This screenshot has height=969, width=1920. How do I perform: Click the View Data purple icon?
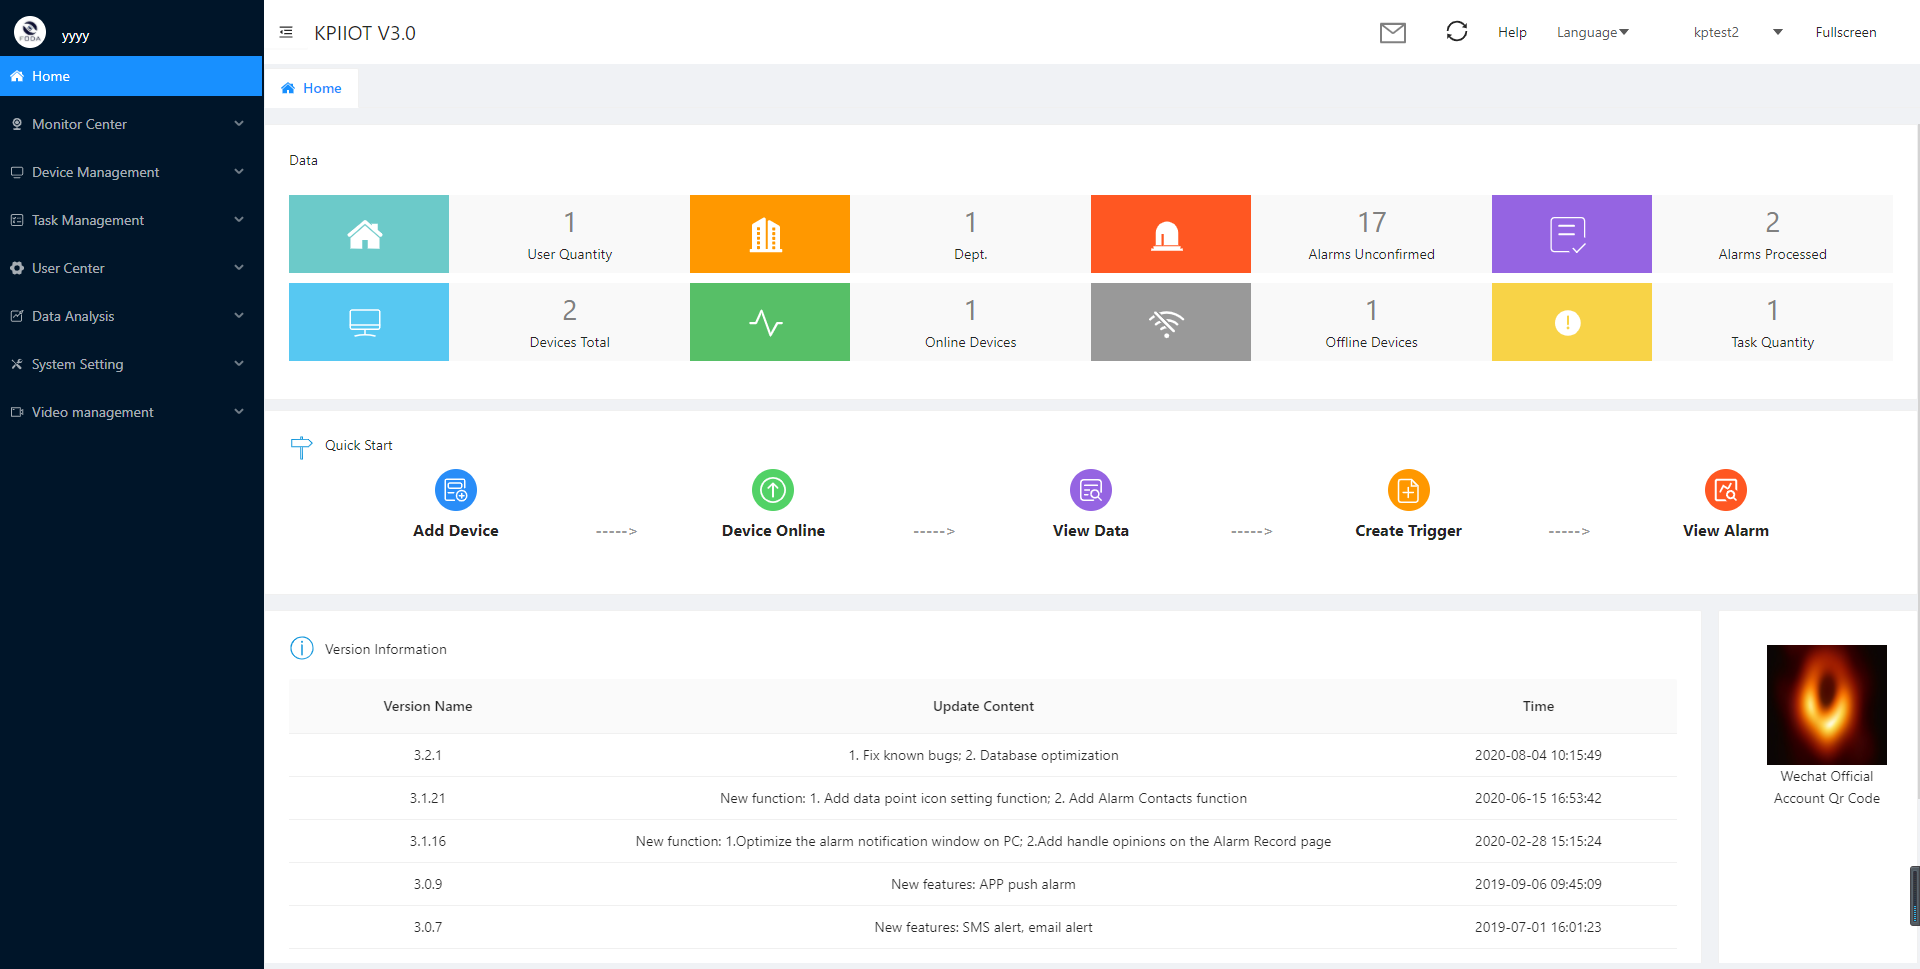[x=1091, y=490]
